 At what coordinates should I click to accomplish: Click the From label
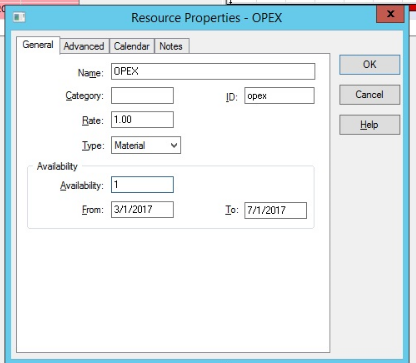(93, 210)
